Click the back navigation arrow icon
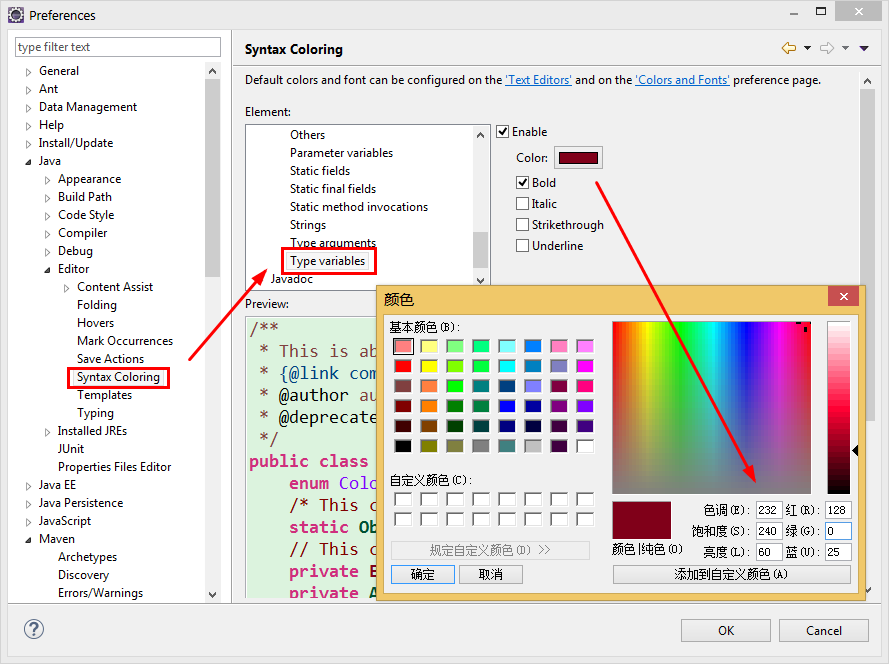The width and height of the screenshot is (889, 664). point(789,48)
